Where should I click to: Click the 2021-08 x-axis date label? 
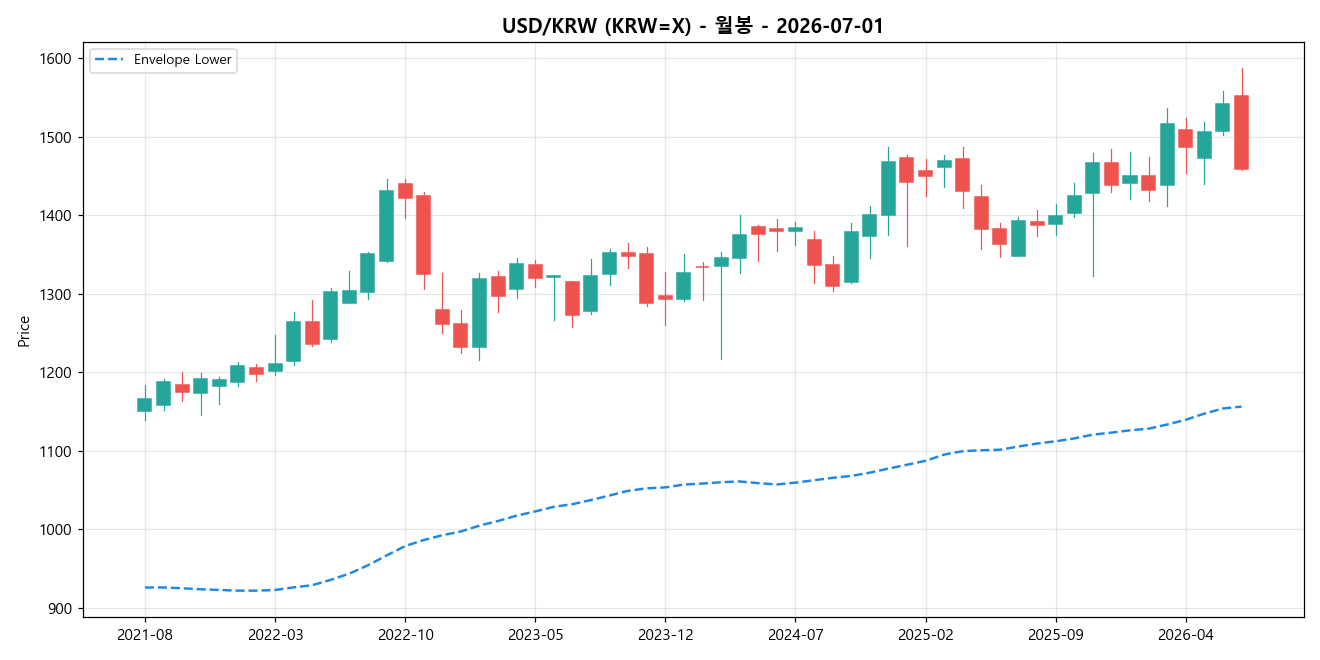[x=145, y=634]
